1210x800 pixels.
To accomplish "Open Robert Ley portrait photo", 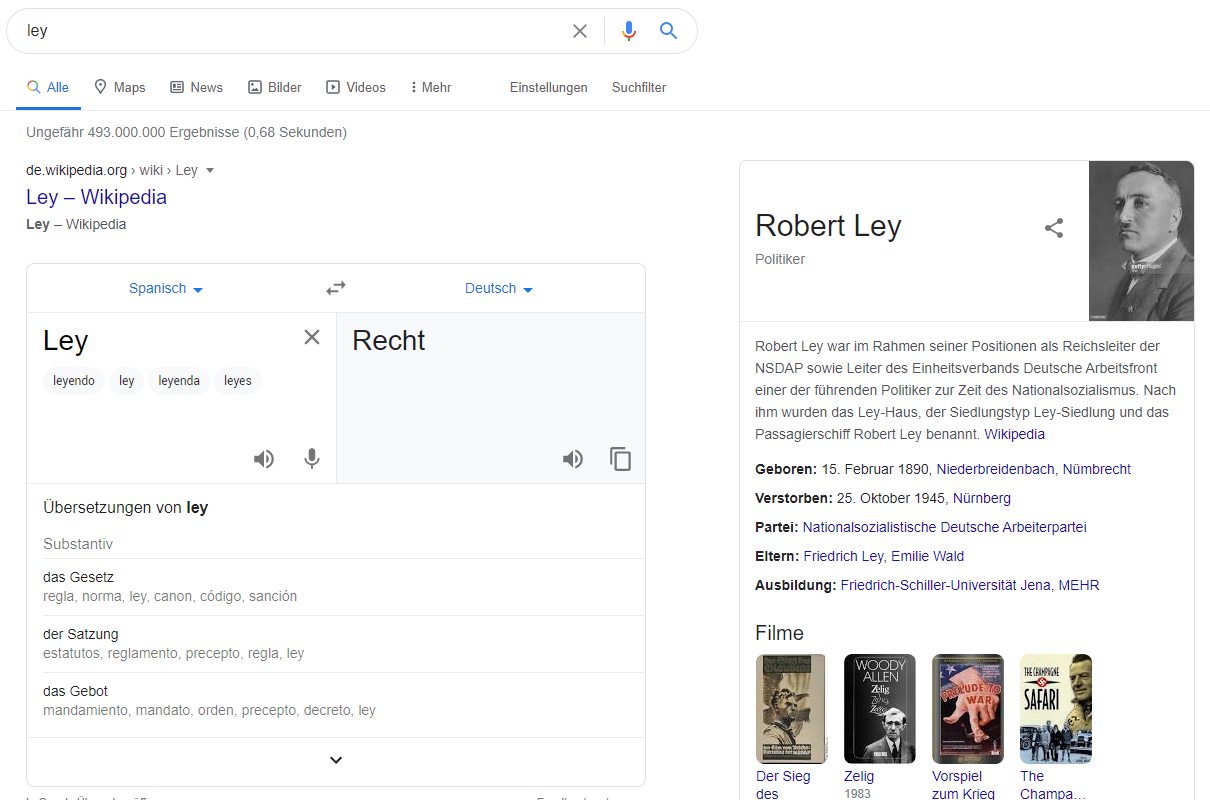I will coord(1141,241).
